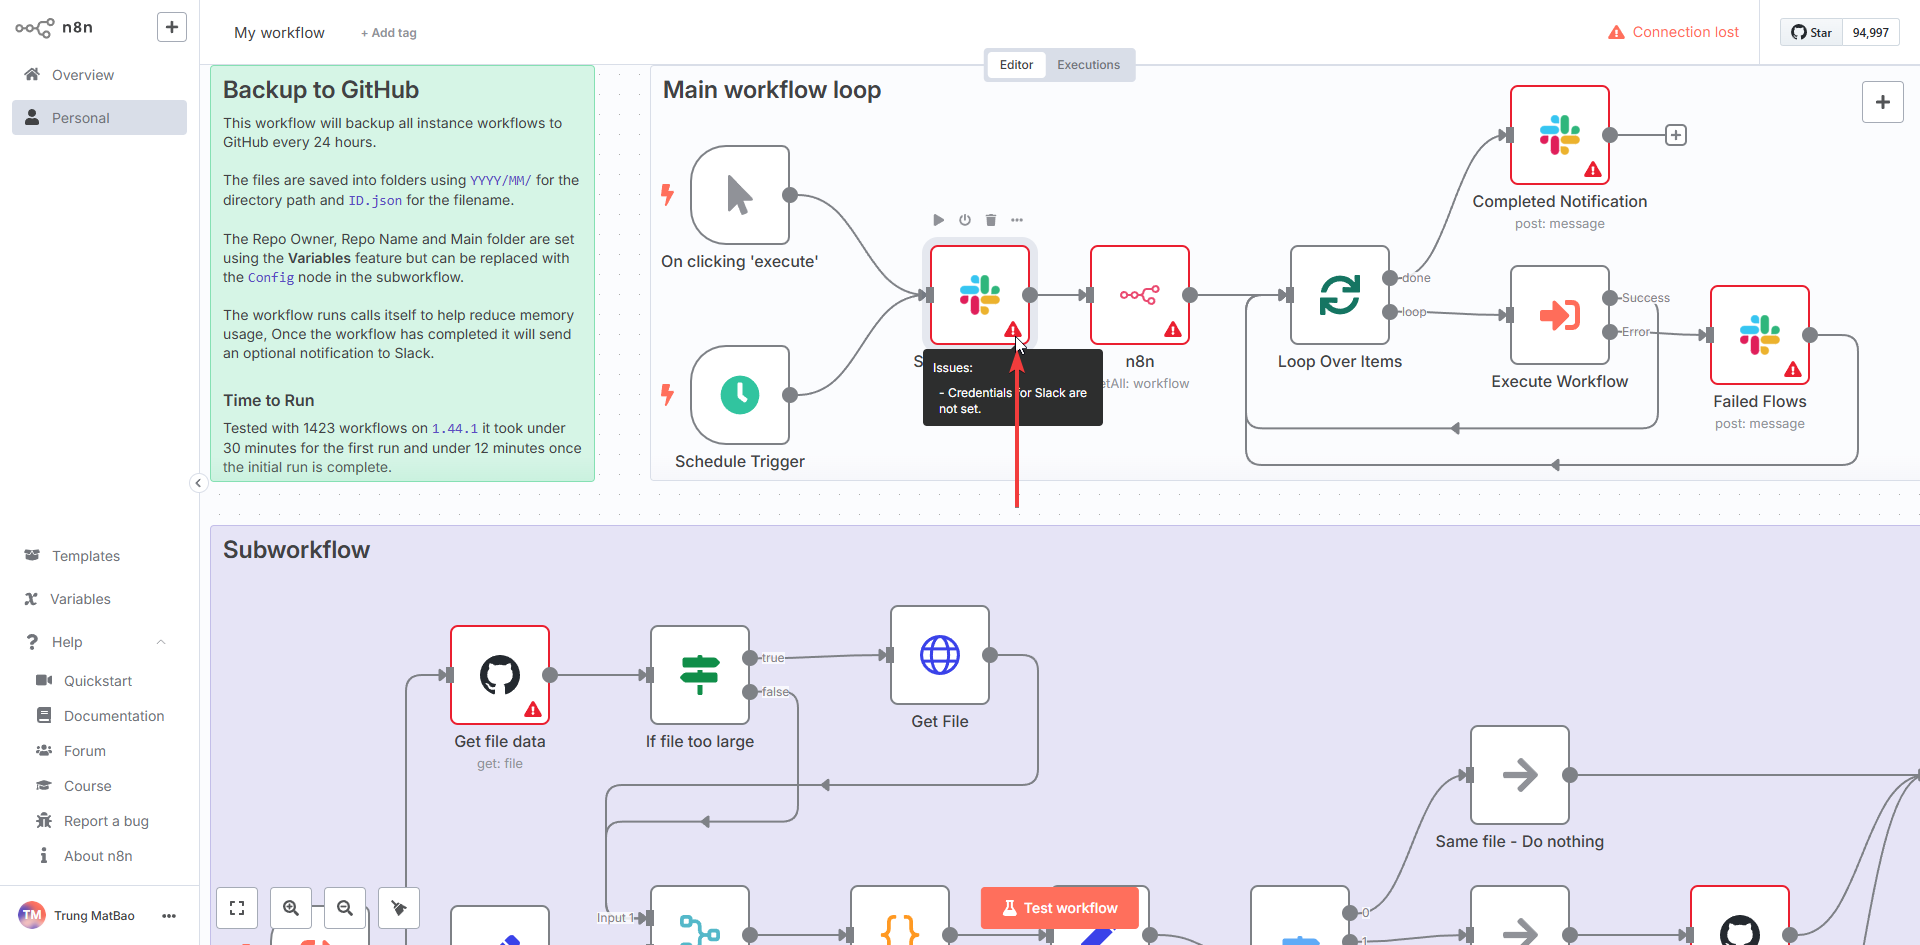
Task: Click Success output of Execute Workflow
Action: coord(1610,298)
